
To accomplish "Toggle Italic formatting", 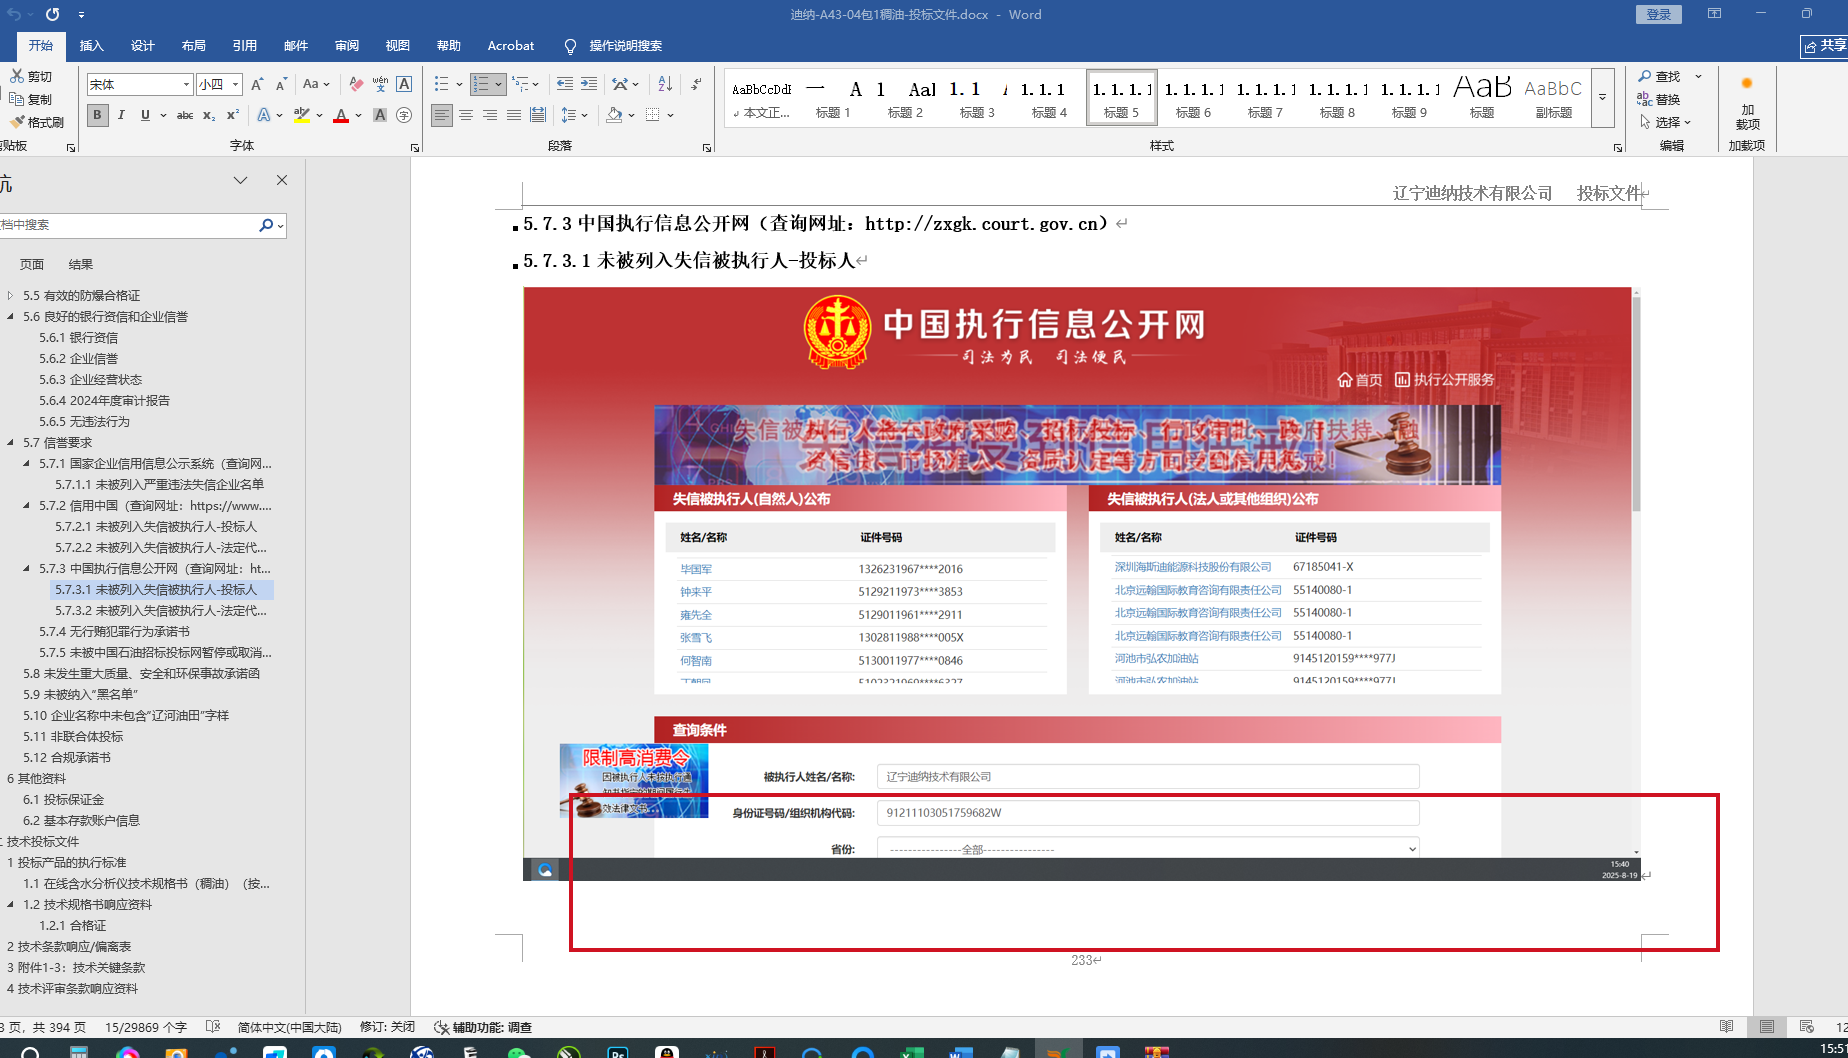I will 121,115.
